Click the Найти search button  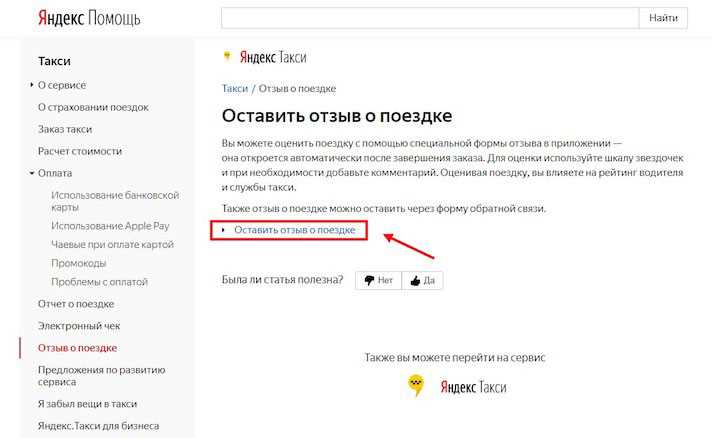click(663, 18)
